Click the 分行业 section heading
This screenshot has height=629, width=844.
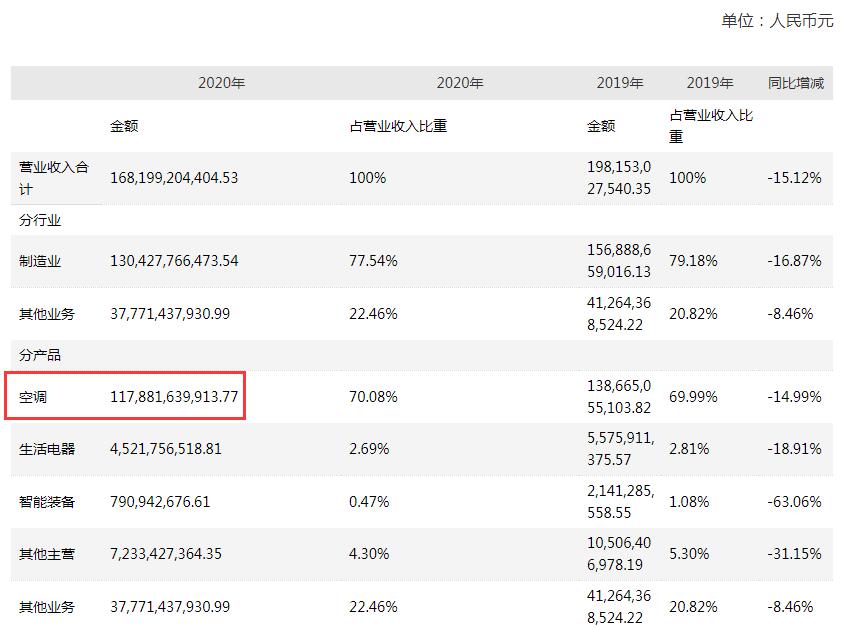click(x=40, y=220)
